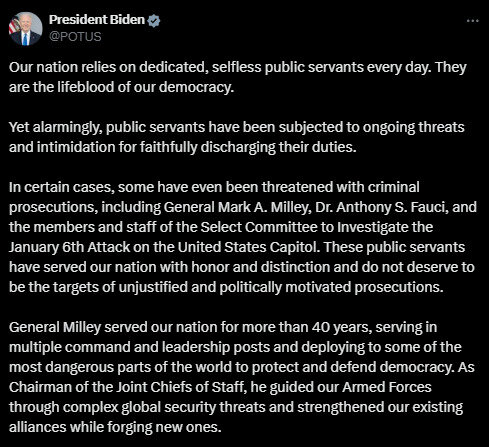Click the phrase 'more than 40 years'
This screenshot has height=447, width=489.
click(x=307, y=327)
